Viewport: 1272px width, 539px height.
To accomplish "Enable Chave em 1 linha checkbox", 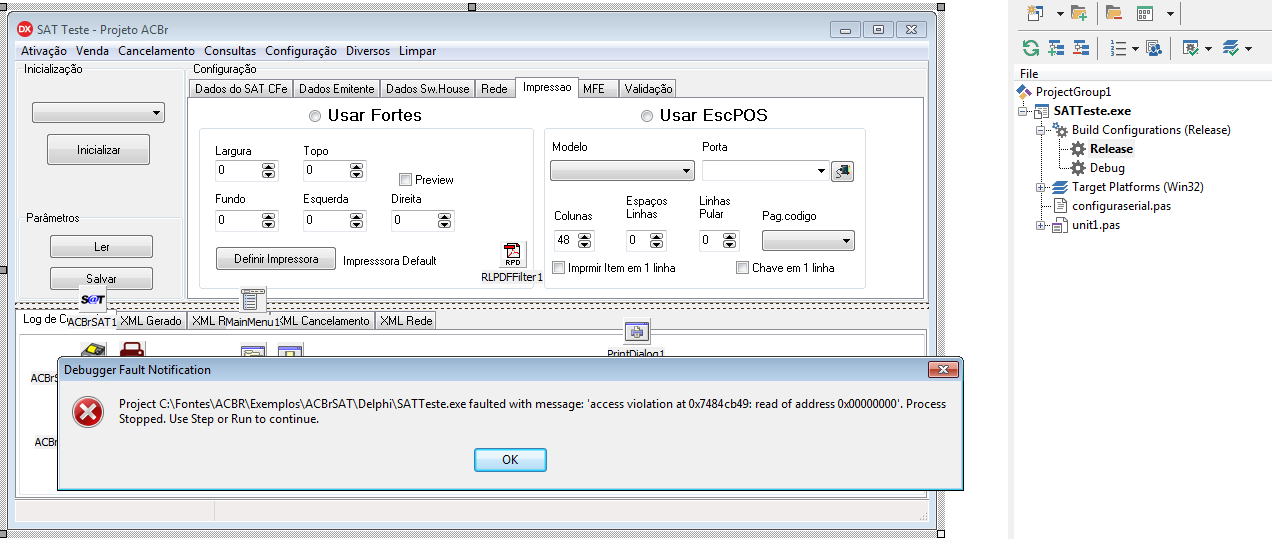I will [742, 268].
